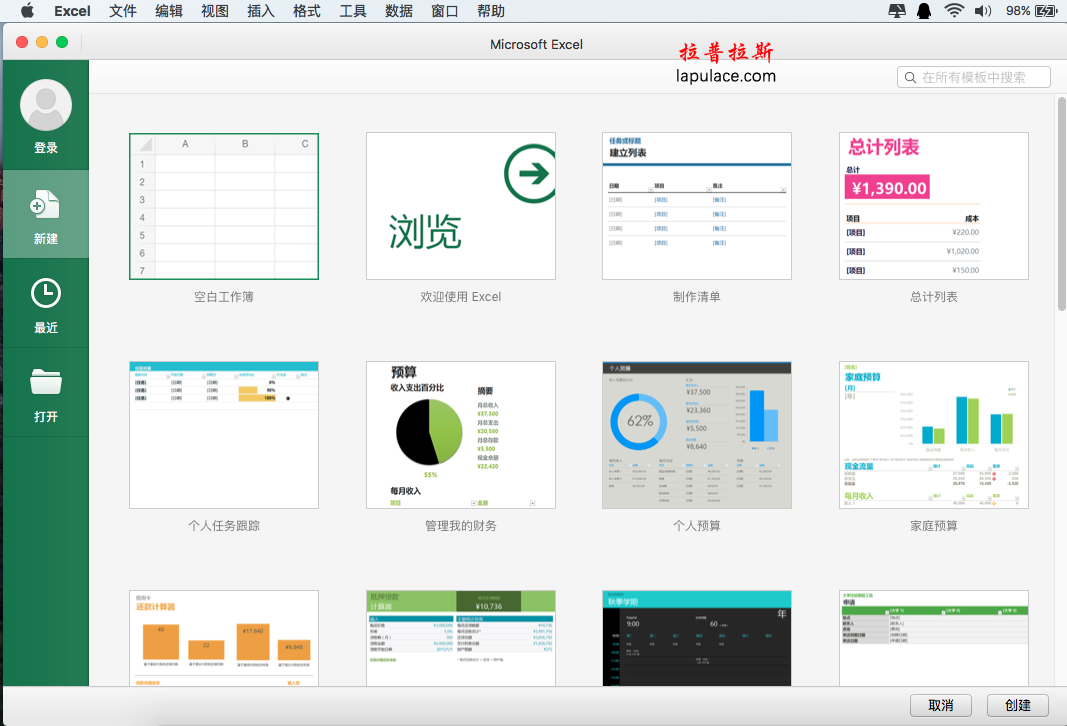
Task: Click the 登录 sign-in label
Action: point(46,148)
